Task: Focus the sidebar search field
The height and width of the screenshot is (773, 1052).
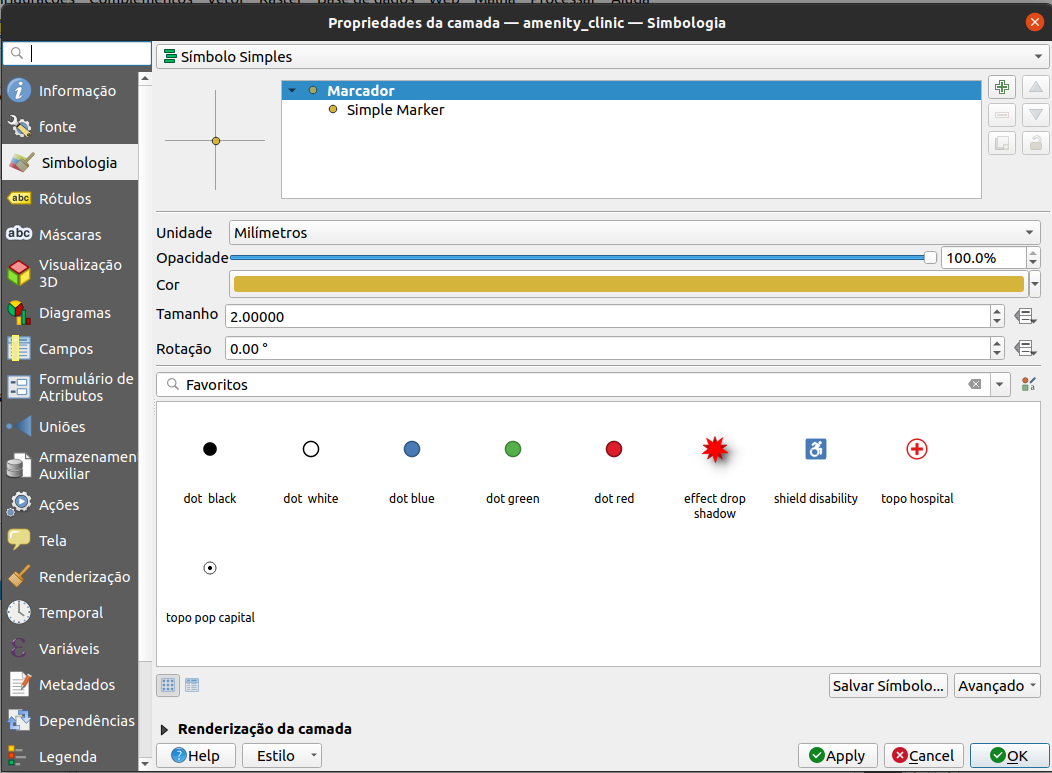Action: [77, 53]
